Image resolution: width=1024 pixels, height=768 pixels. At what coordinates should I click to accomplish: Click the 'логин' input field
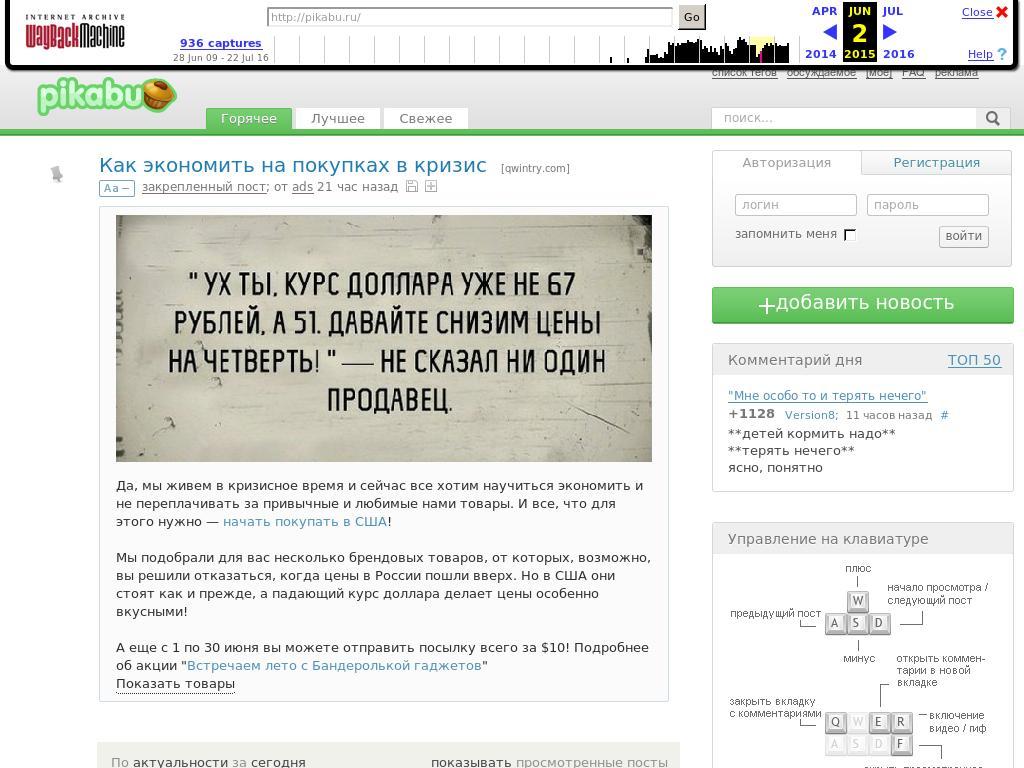click(795, 205)
